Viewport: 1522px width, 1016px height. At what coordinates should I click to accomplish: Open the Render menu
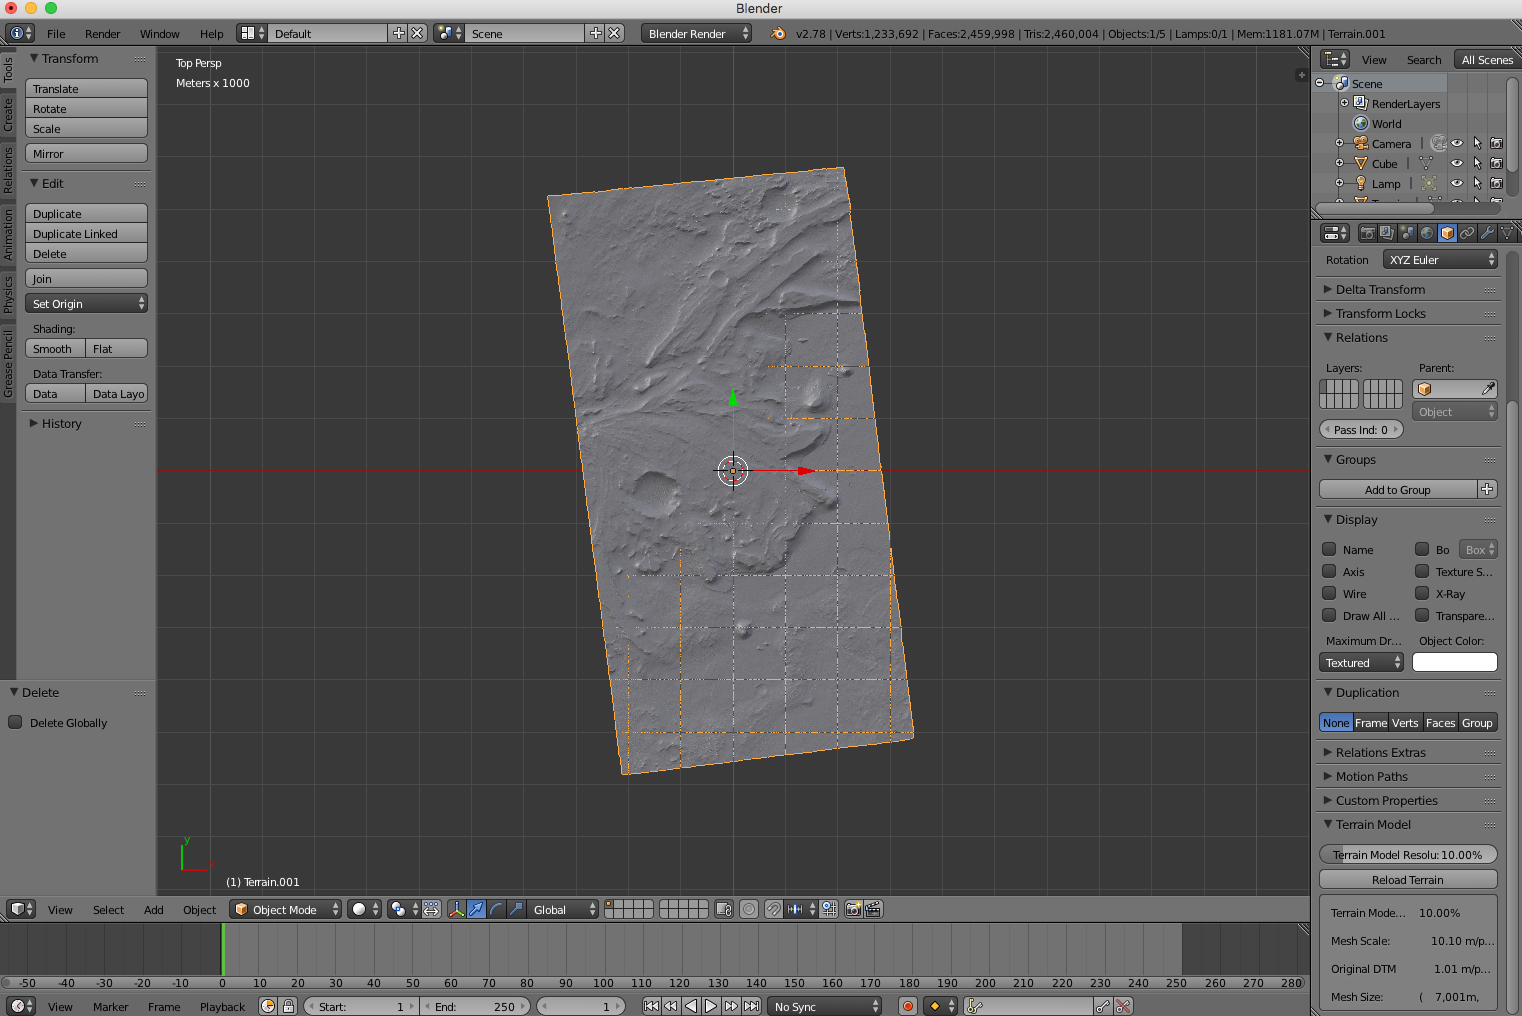click(x=102, y=33)
